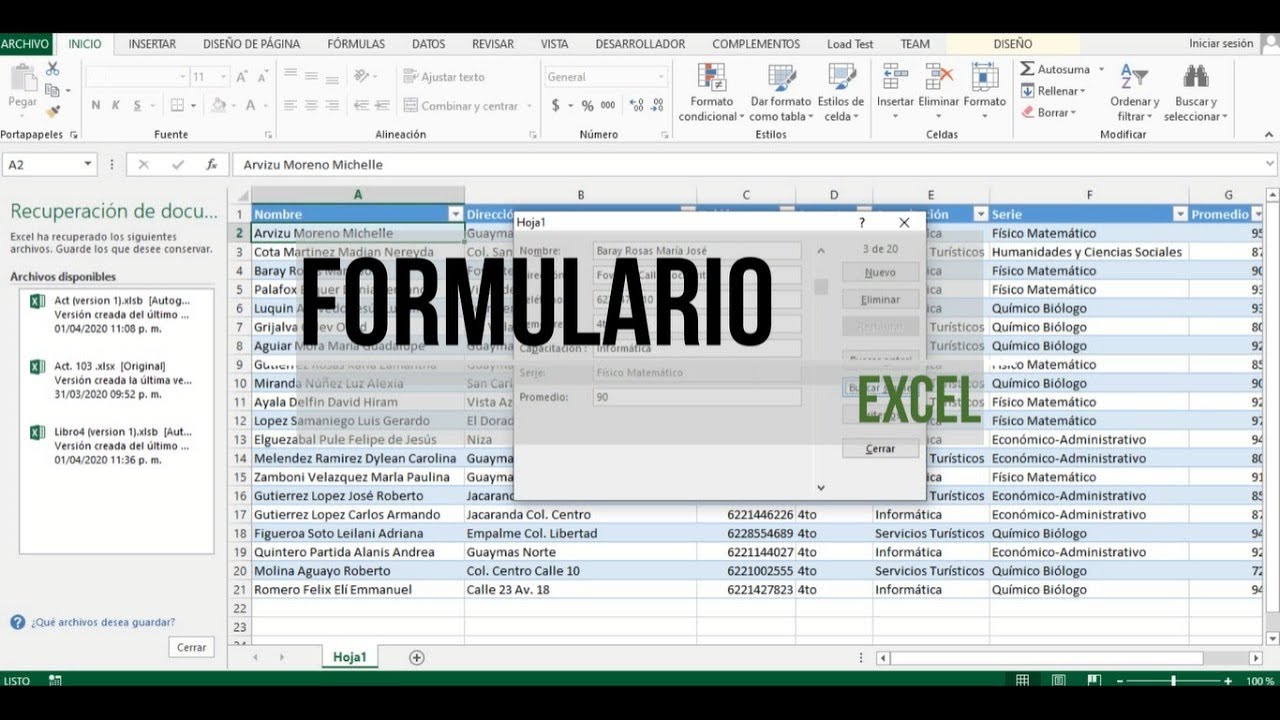Open the Name Box dropdown
1280x720 pixels.
[88, 165]
